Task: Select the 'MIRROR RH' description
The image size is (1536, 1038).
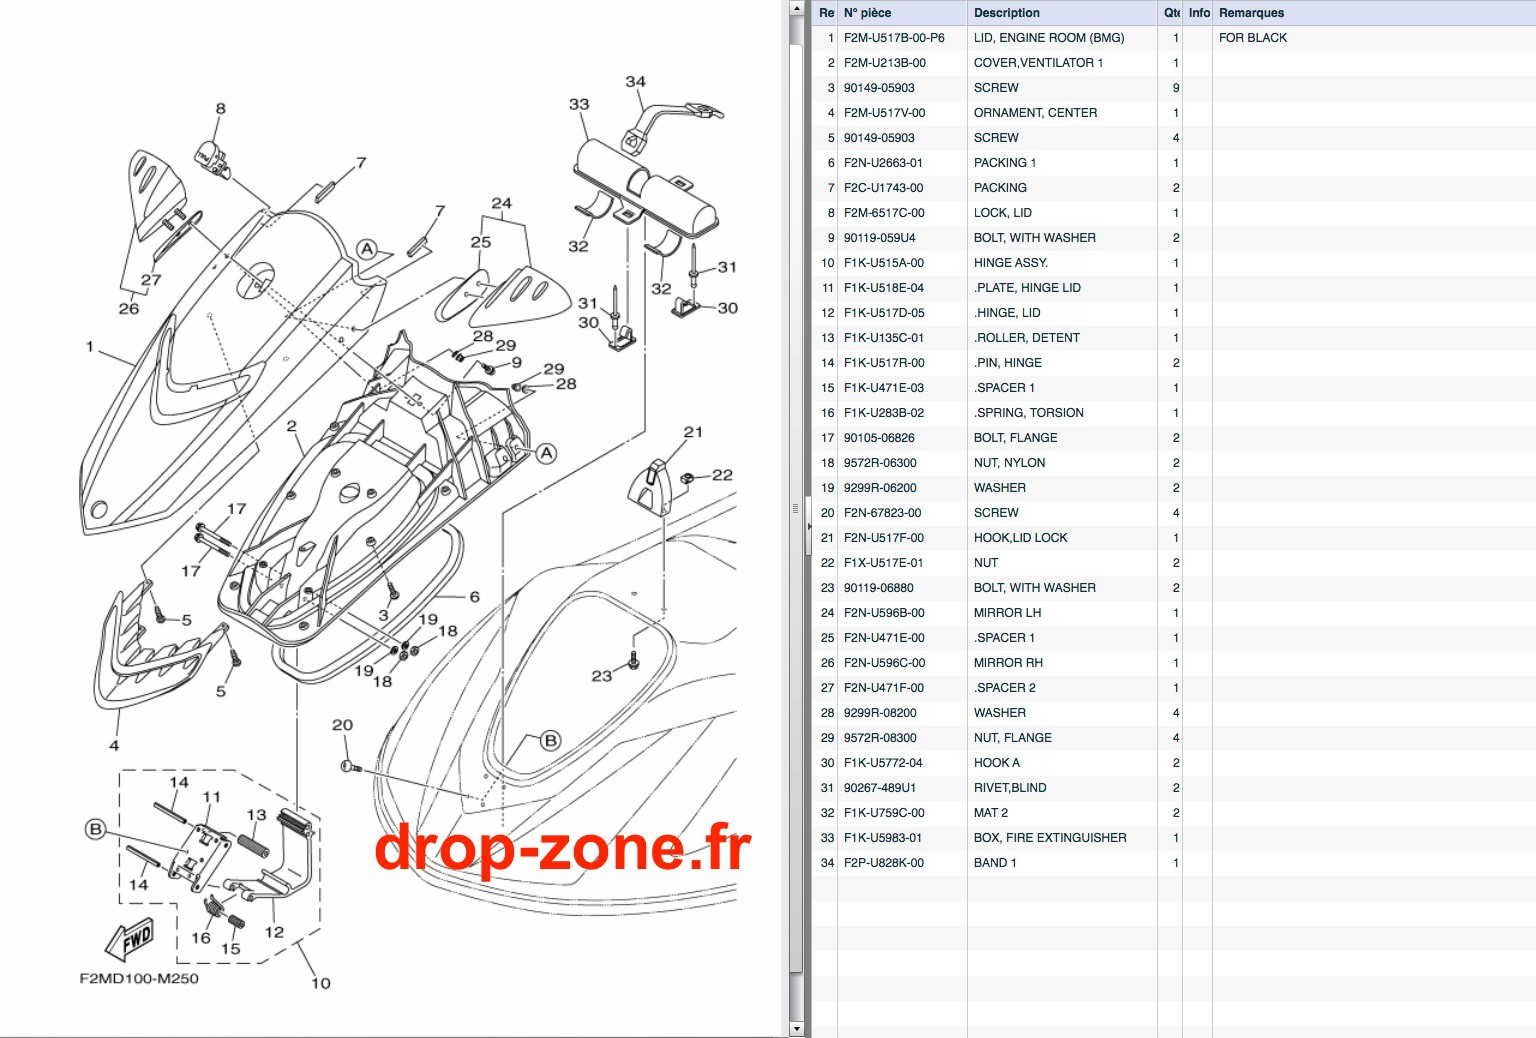Action: click(1009, 663)
